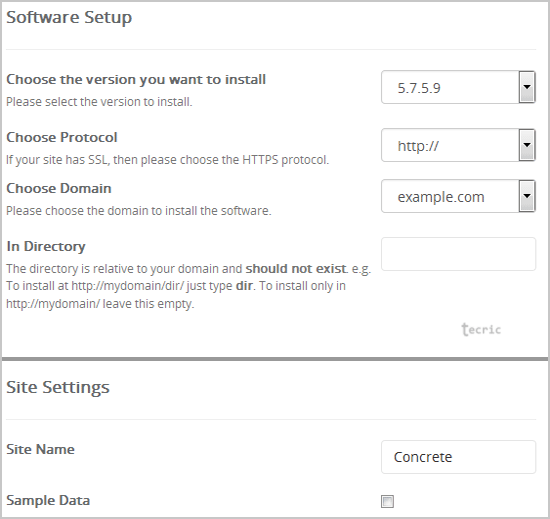Open the protocol select showing http://
Image resolution: width=550 pixels, height=519 pixels.
point(458,145)
